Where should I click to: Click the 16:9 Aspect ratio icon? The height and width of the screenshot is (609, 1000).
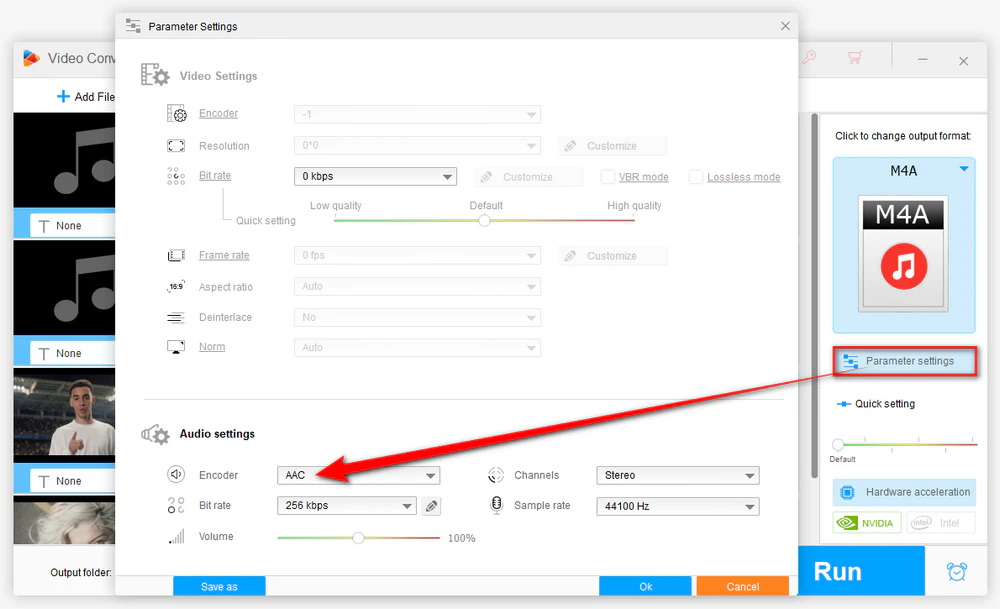[x=176, y=287]
